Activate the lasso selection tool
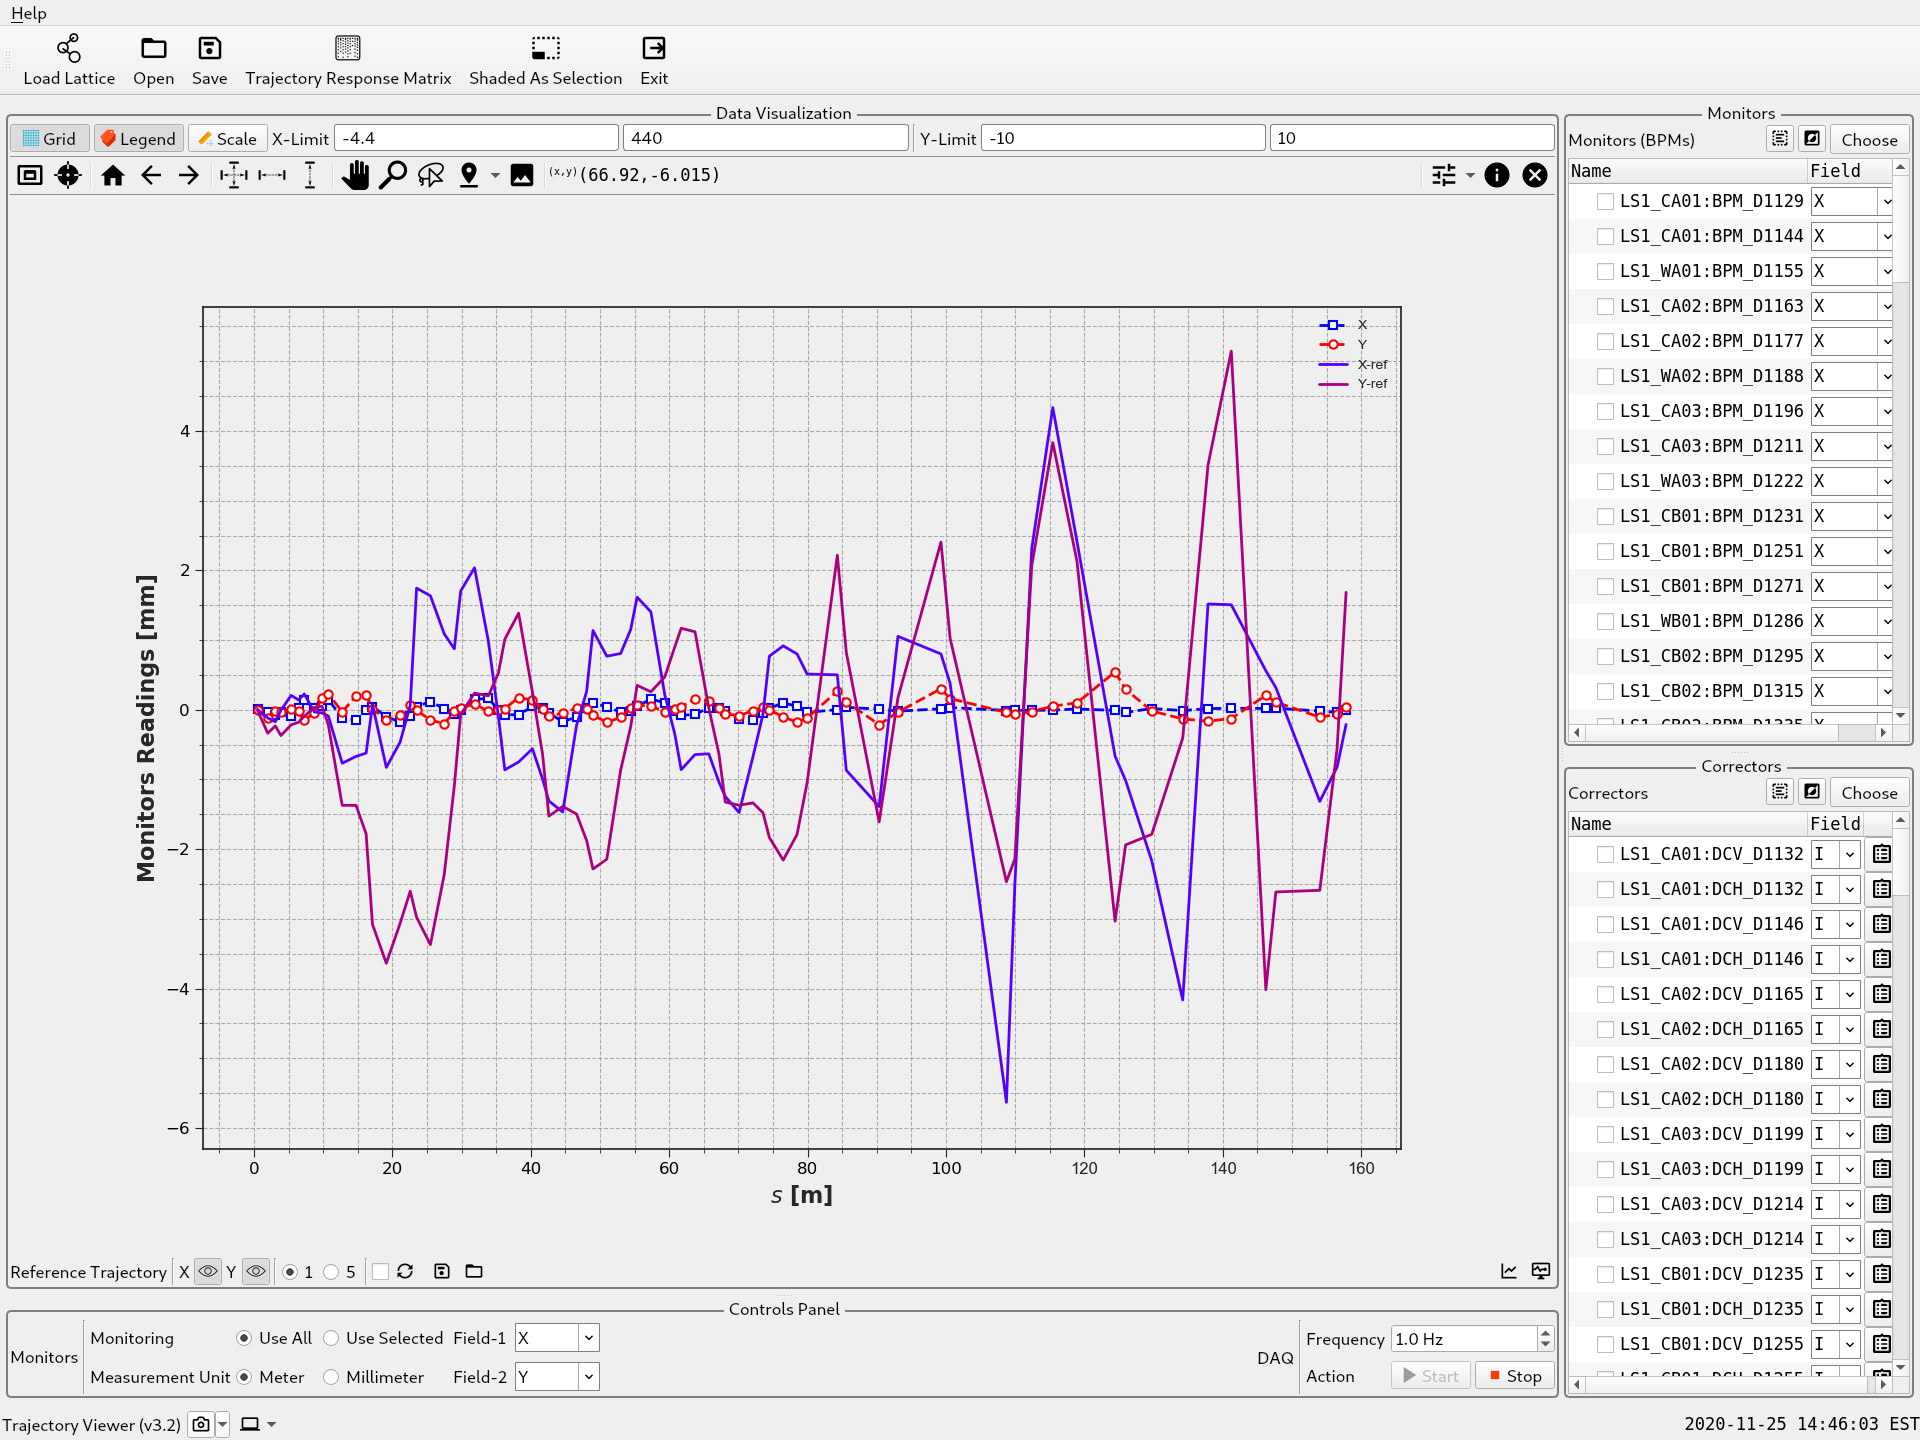The height and width of the screenshot is (1440, 1920). coord(431,176)
